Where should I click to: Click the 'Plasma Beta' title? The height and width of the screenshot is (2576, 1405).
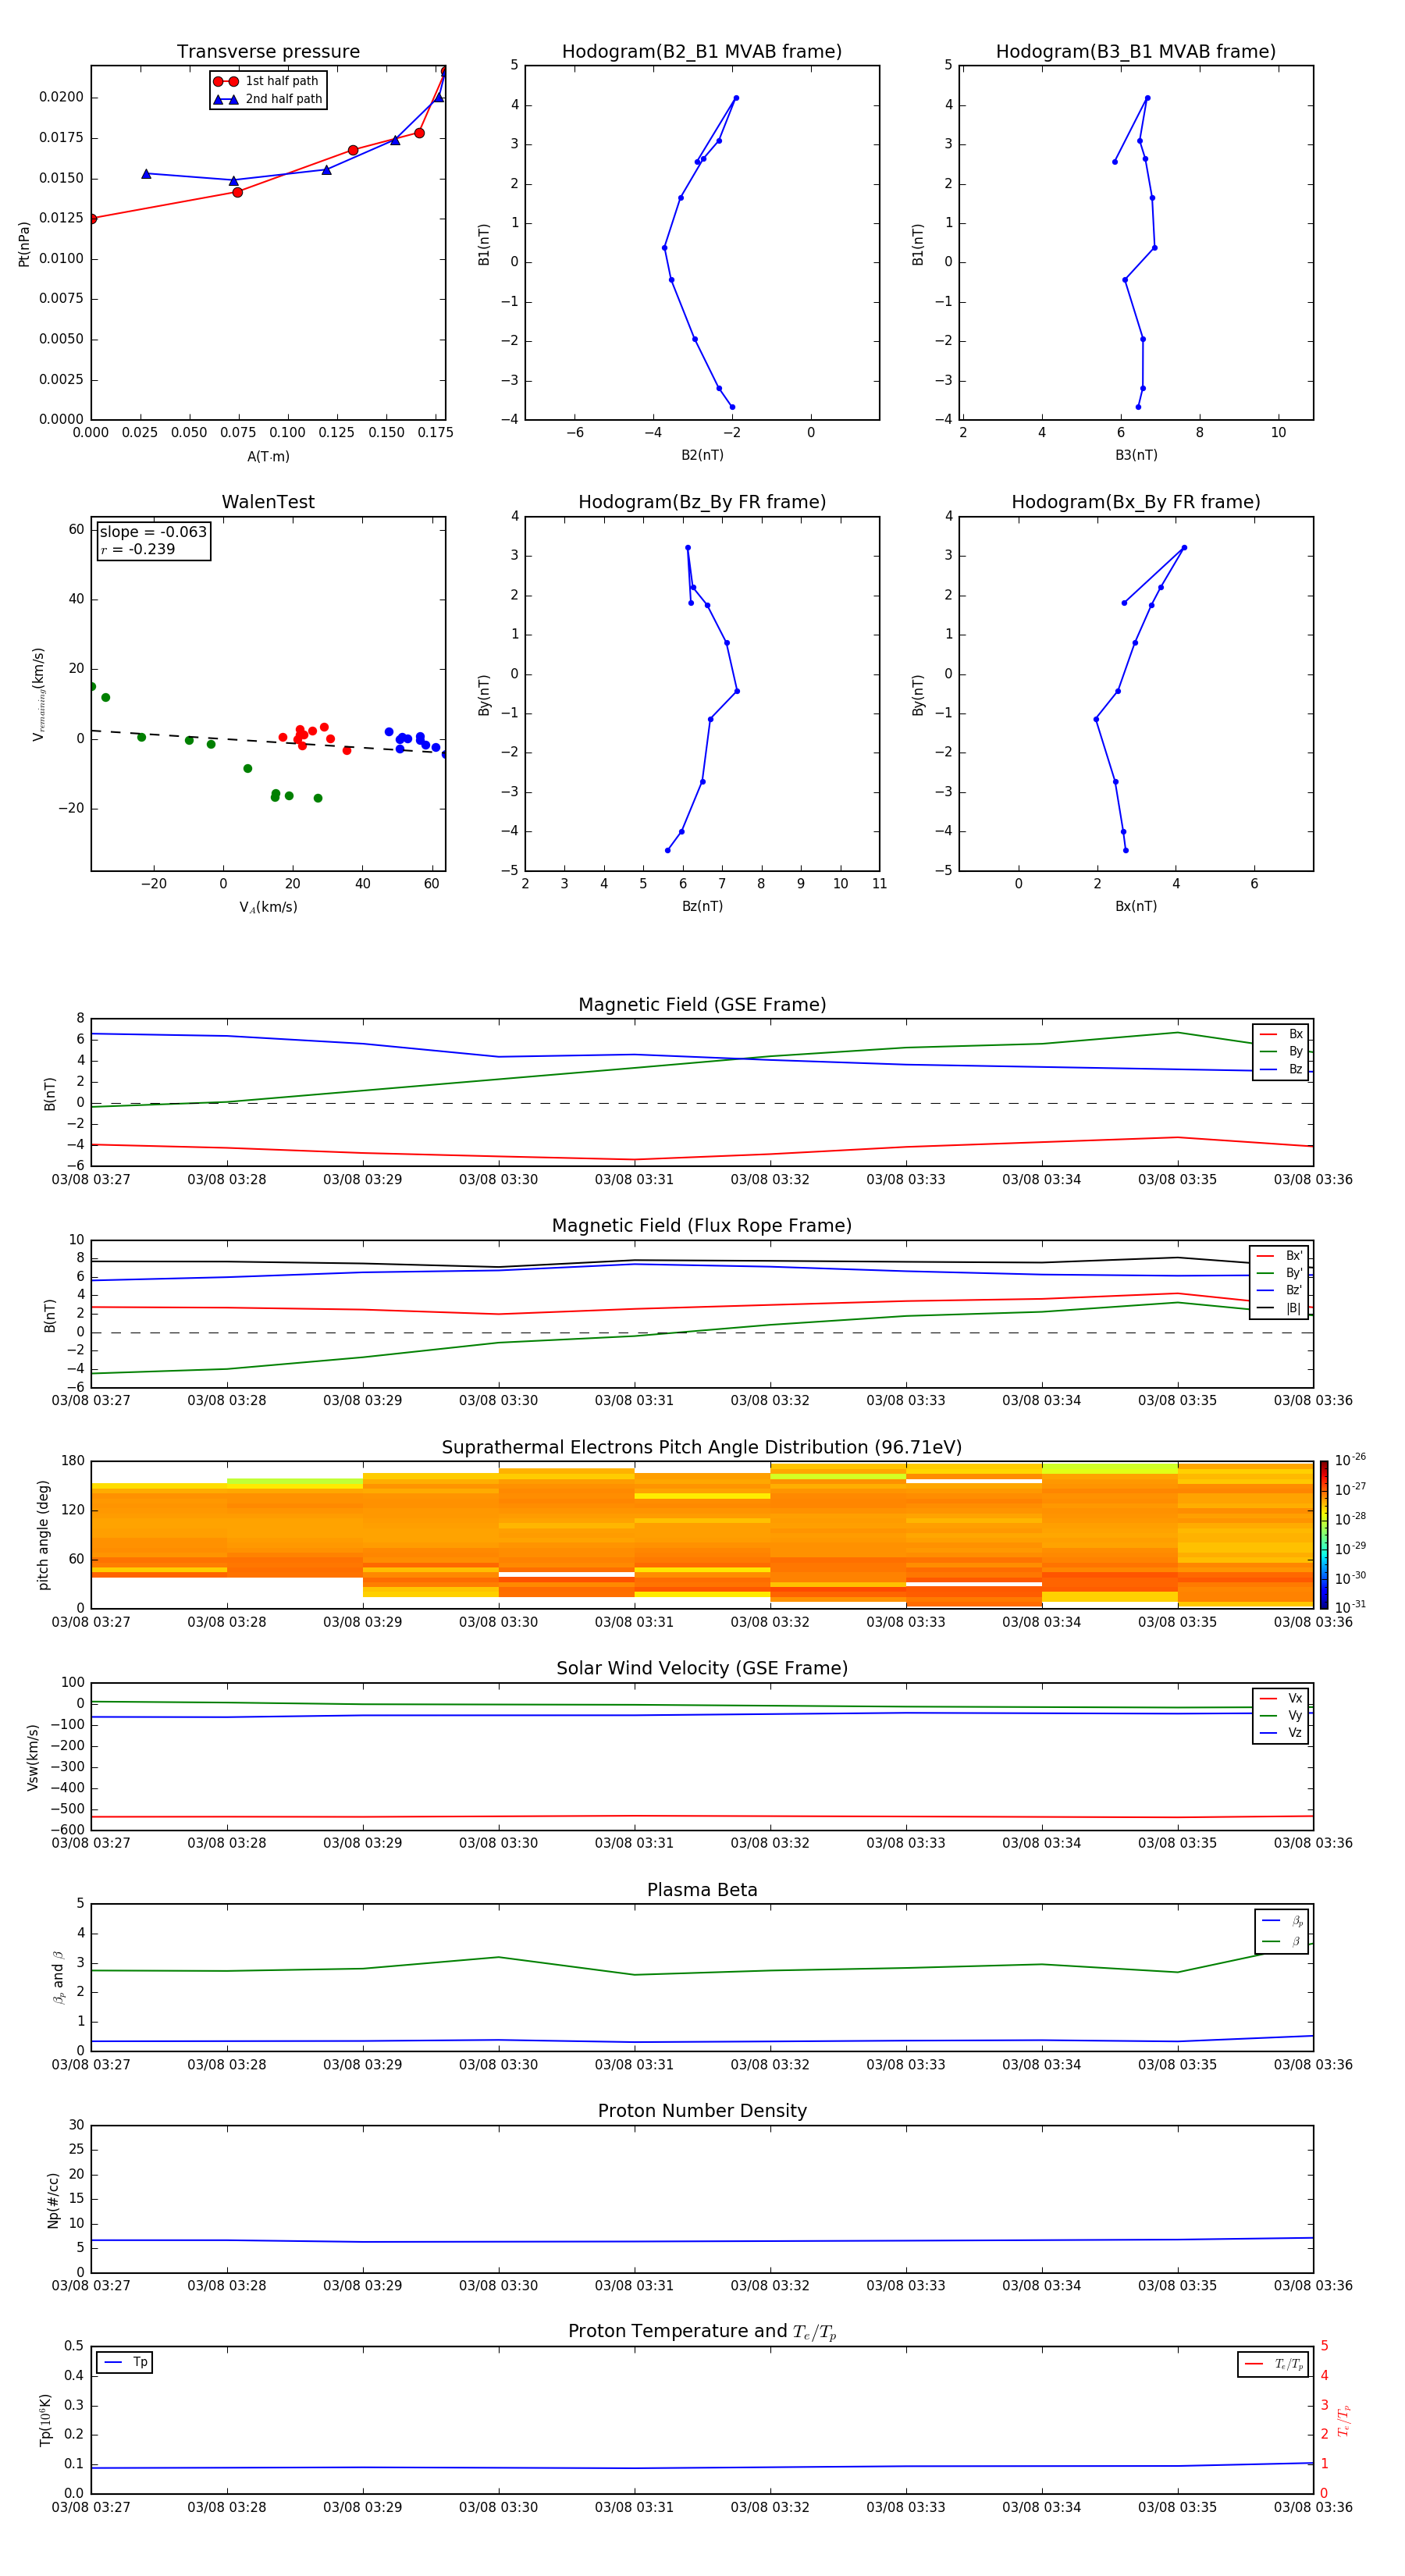[702, 1890]
